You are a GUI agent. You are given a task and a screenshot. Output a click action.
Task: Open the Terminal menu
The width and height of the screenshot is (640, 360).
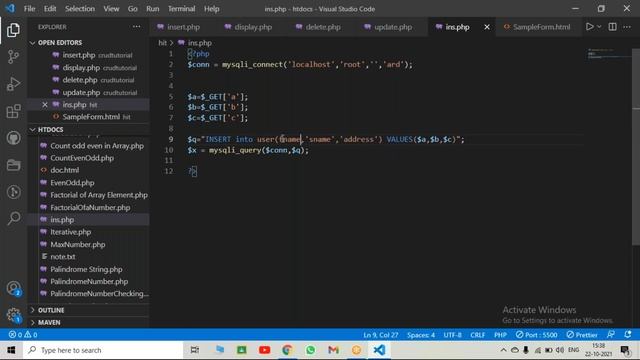[x=181, y=9]
